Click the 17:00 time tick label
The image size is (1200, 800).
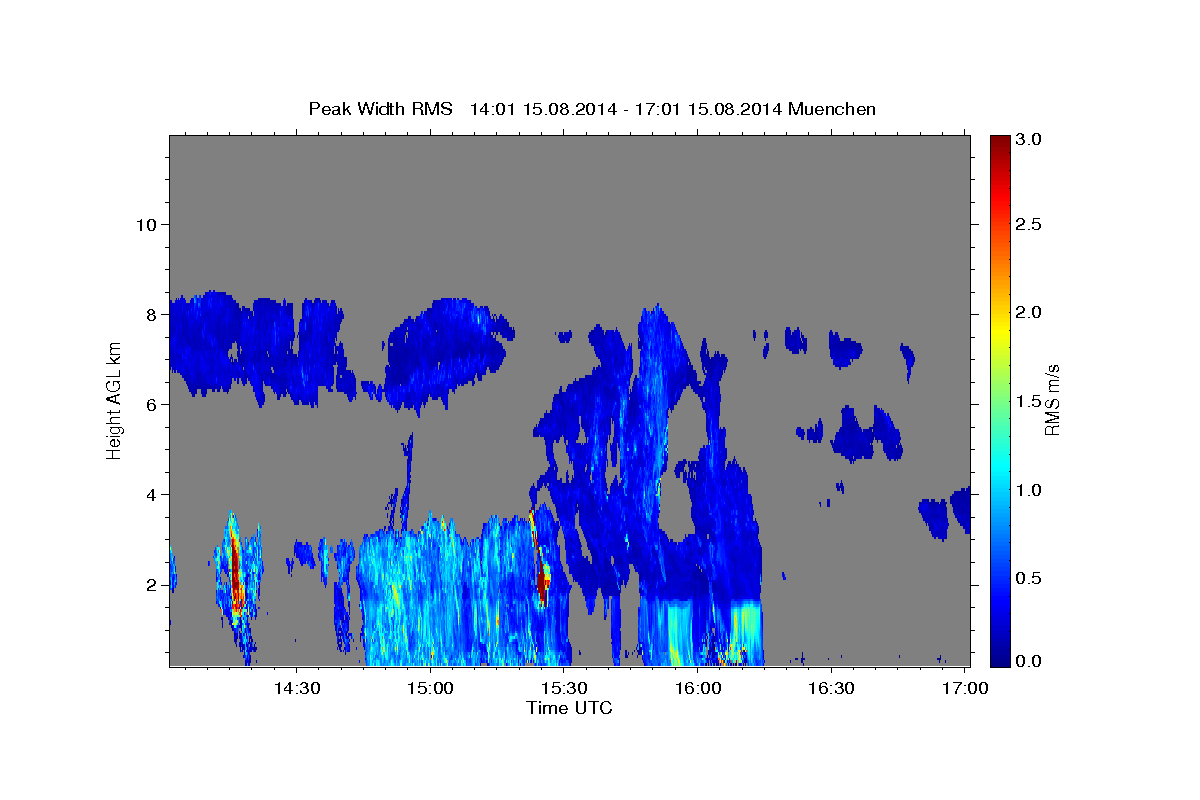(964, 689)
